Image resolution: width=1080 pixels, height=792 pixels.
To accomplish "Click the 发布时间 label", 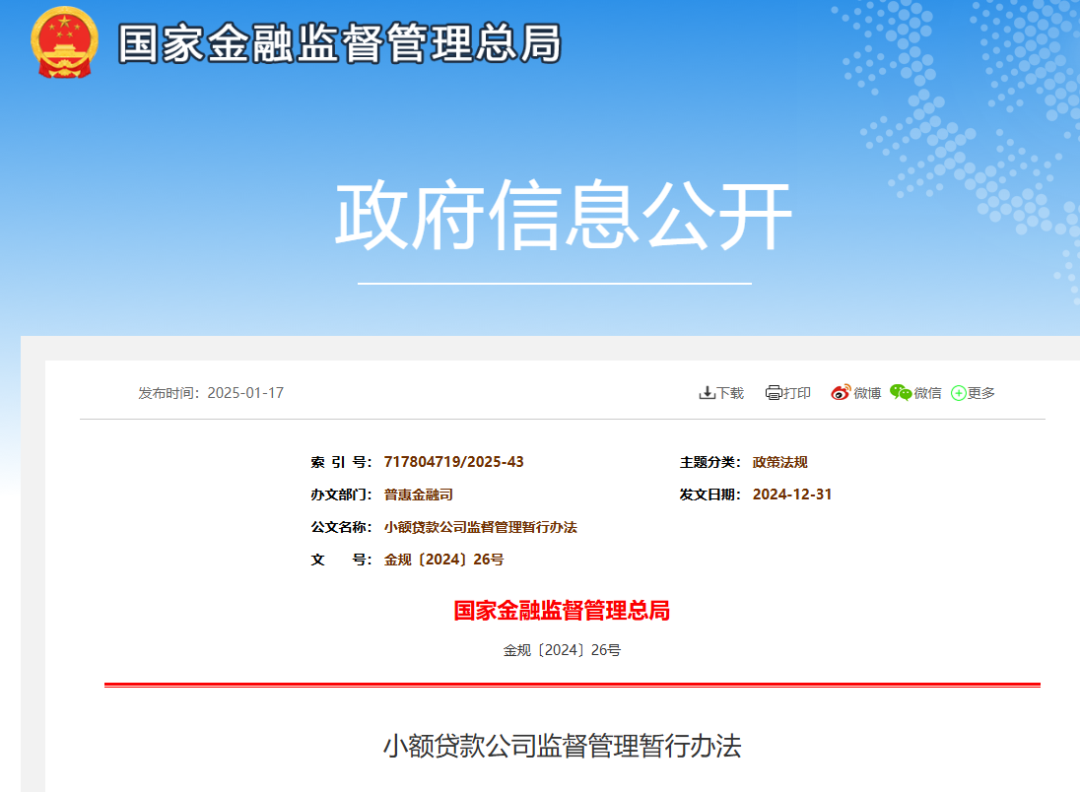I will click(167, 393).
